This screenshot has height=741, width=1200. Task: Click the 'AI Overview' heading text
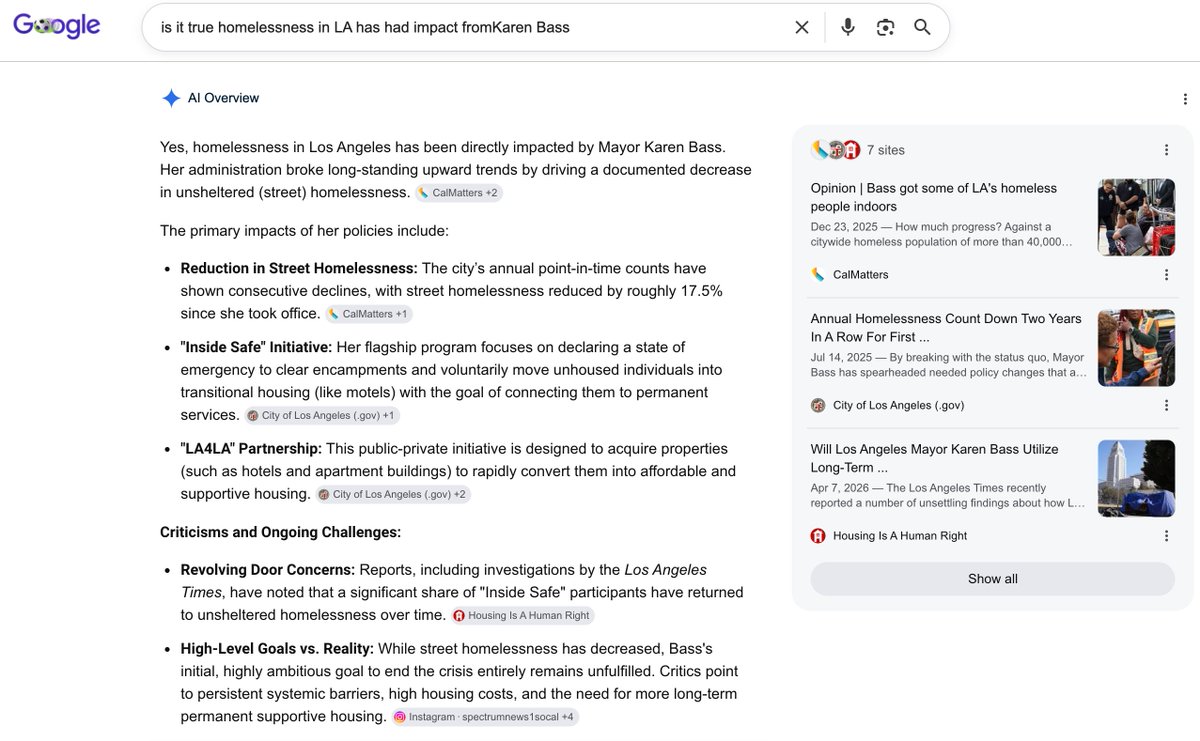(x=223, y=98)
